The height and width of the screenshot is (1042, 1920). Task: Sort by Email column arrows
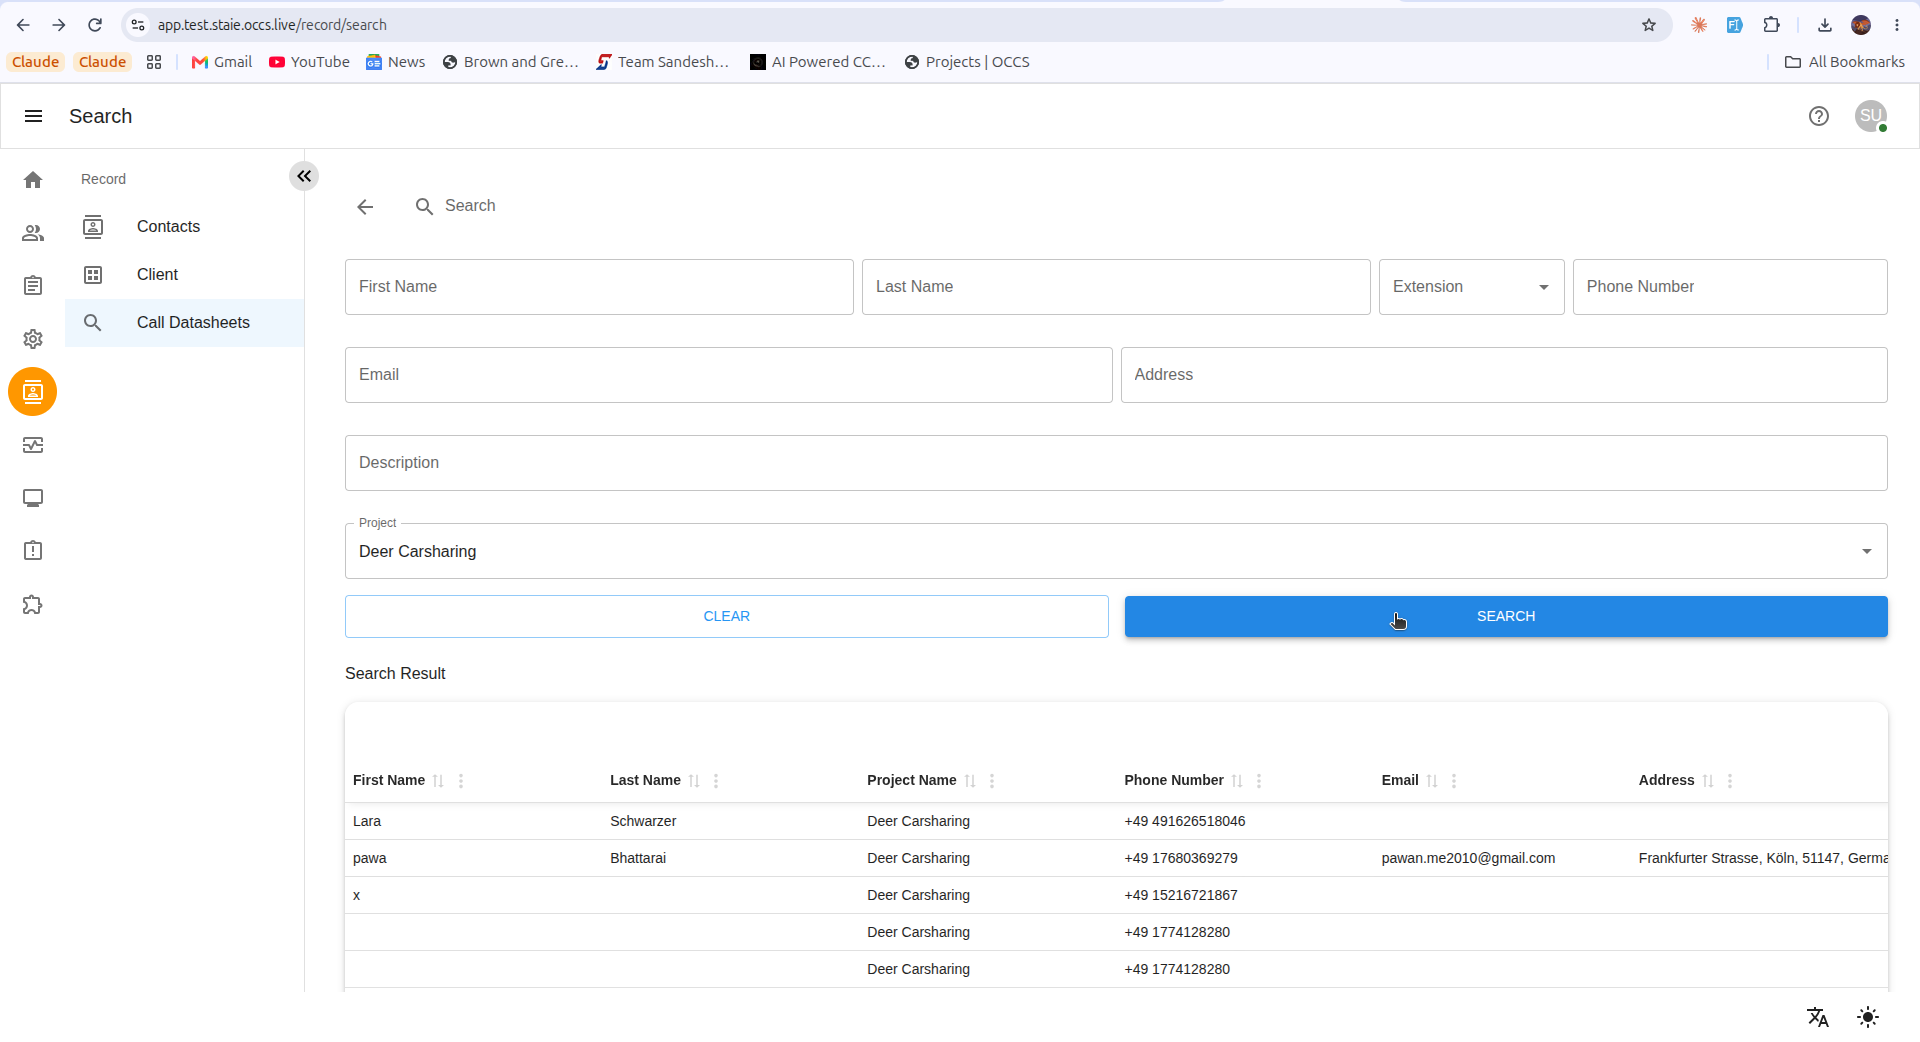click(1432, 781)
